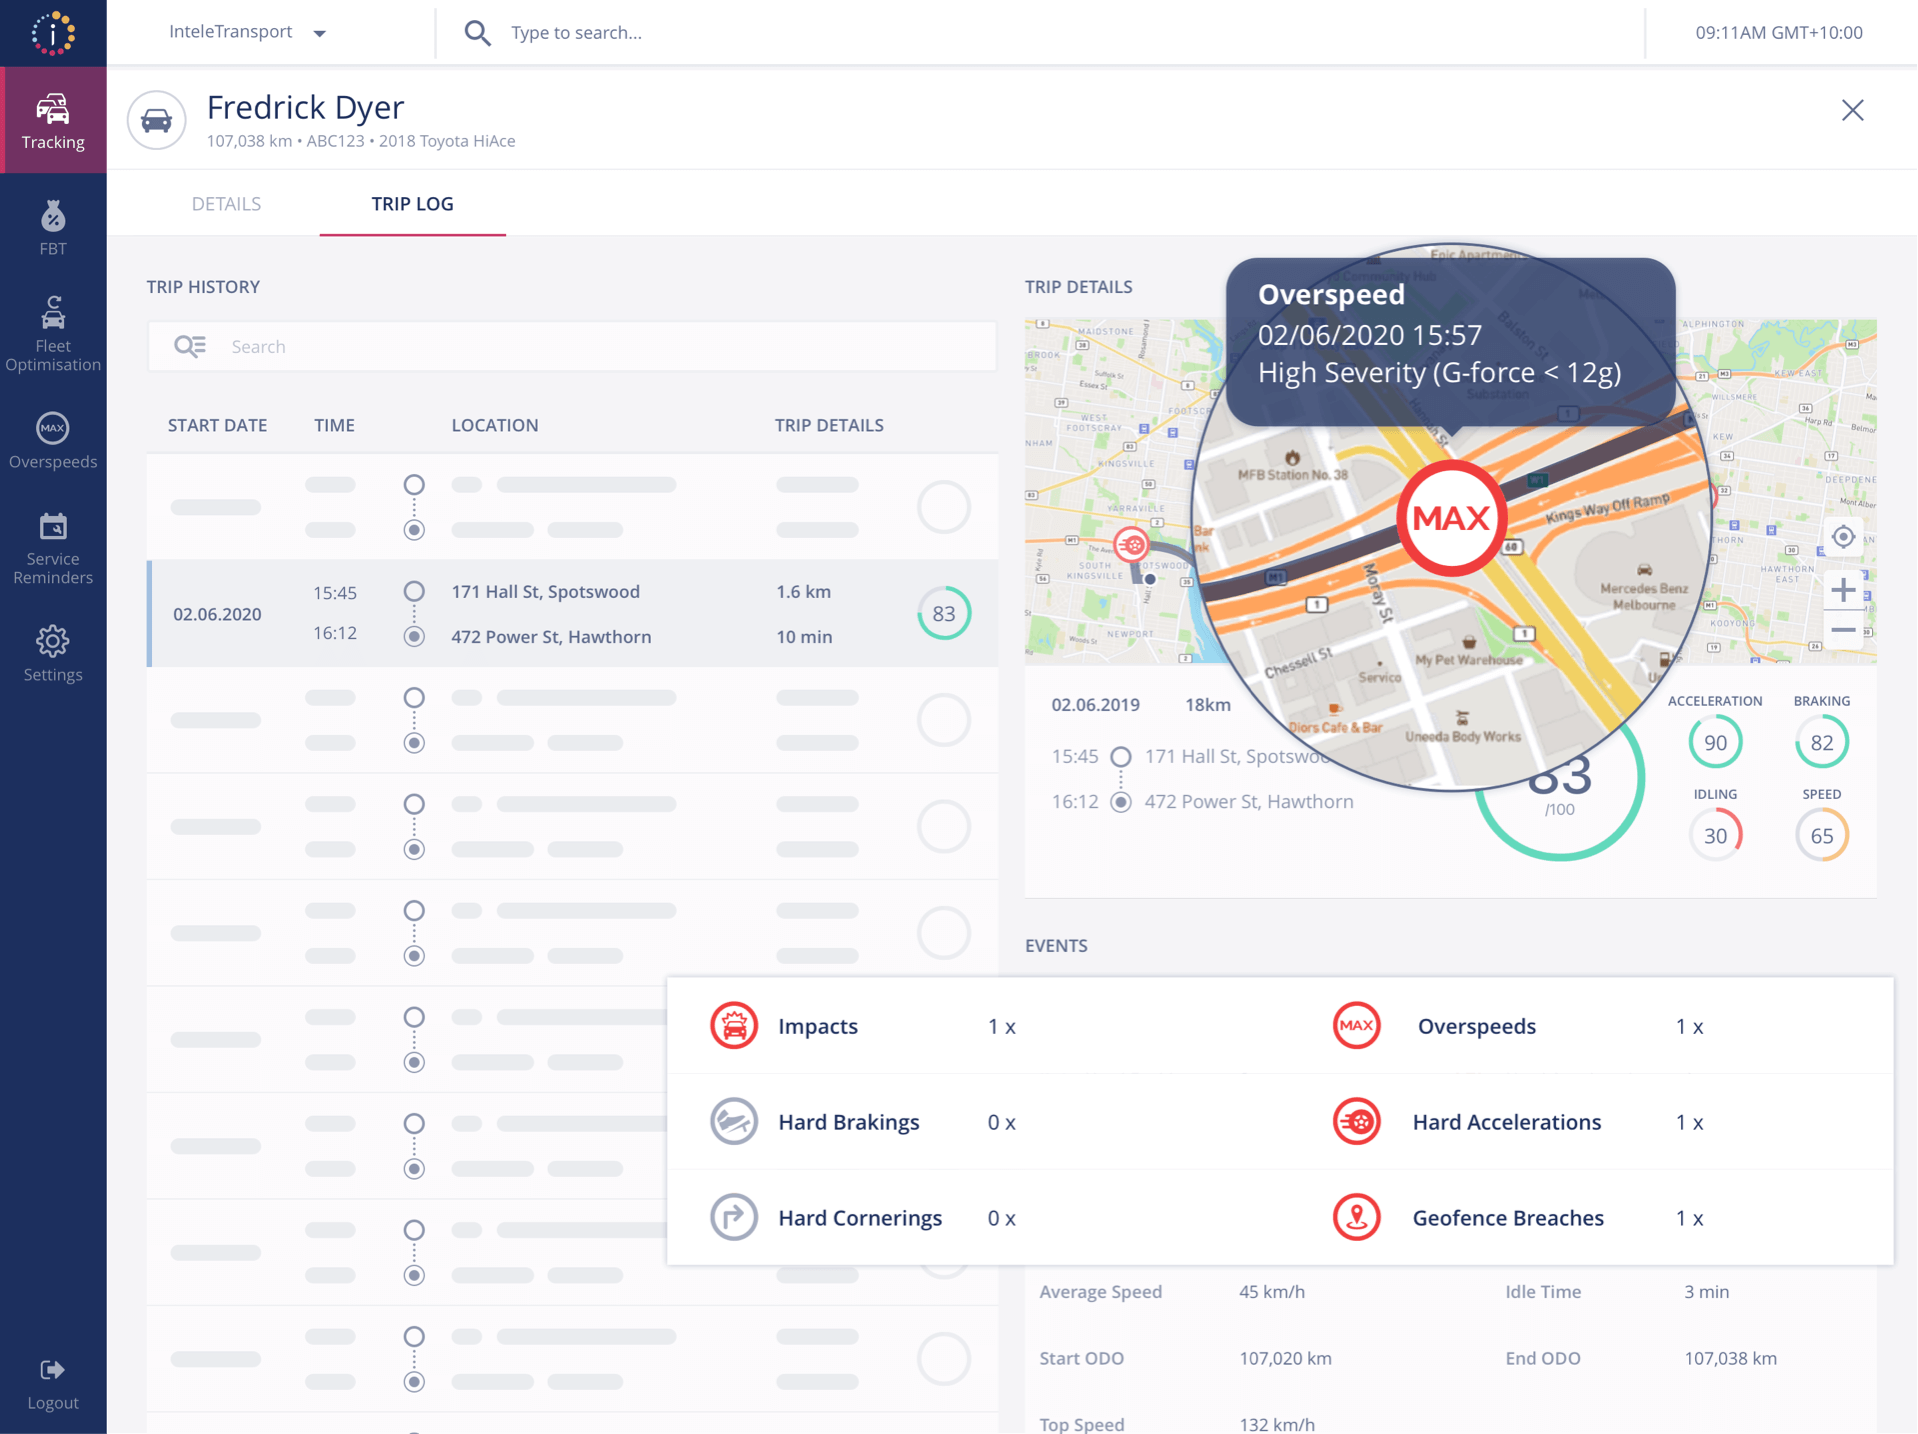Click the red MAX overspeed map marker
Viewport: 1918px width, 1434px height.
(x=1451, y=518)
